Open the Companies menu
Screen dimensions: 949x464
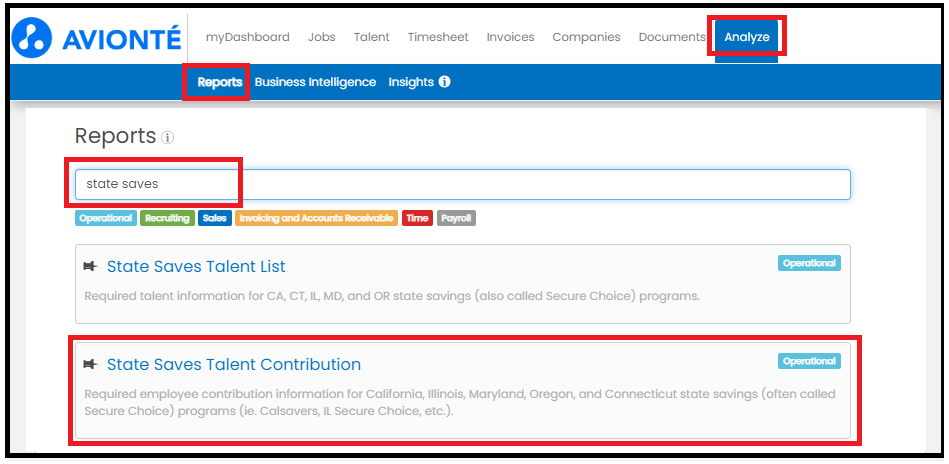[586, 37]
